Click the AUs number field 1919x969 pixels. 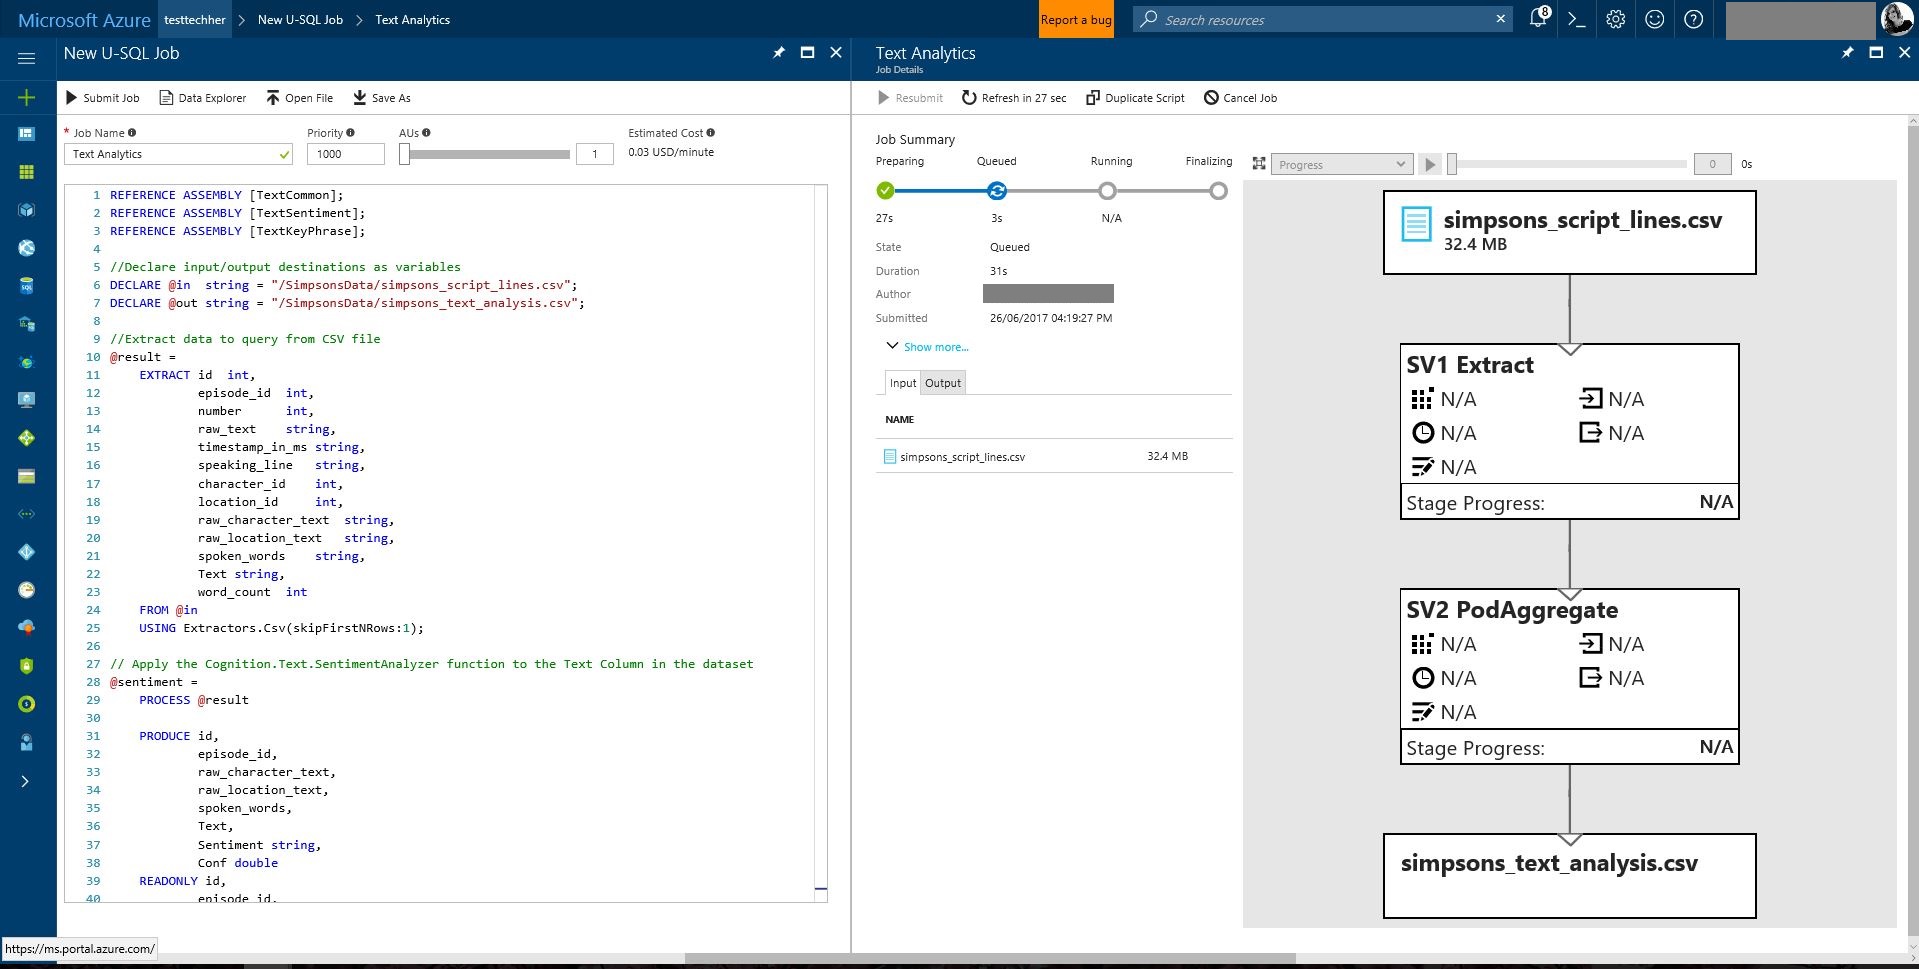coord(594,154)
